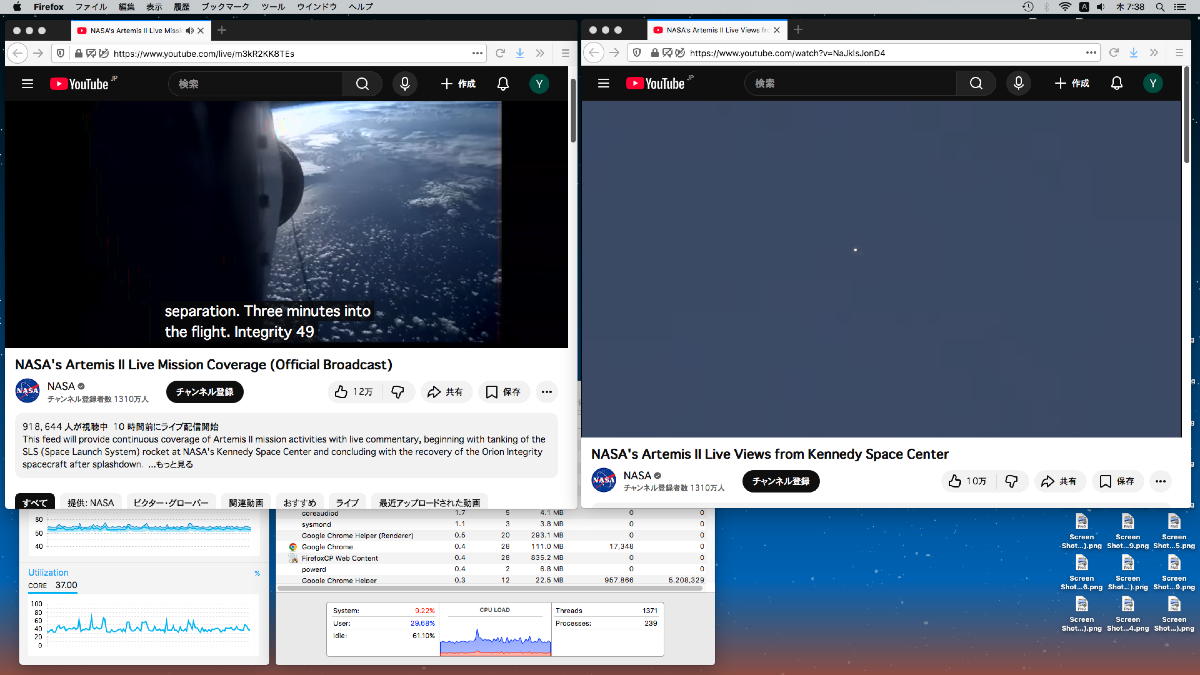Click search magnifier button in right YouTube window
Viewport: 1200px width, 675px height.
[x=976, y=84]
